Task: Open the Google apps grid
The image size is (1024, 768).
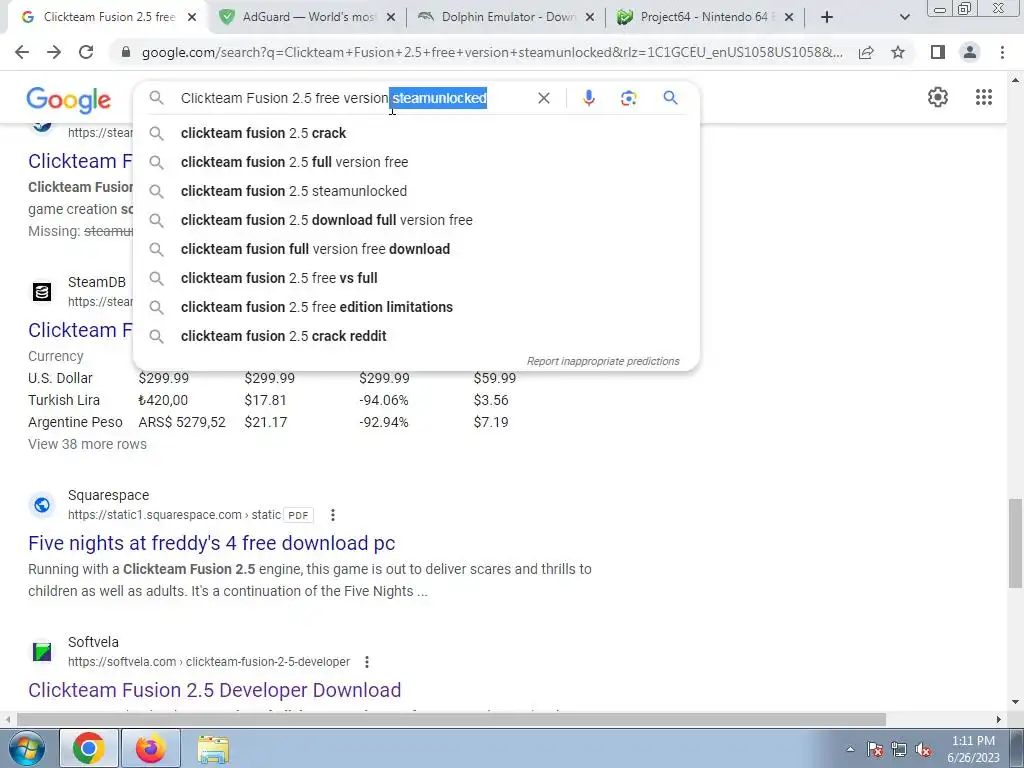Action: click(x=984, y=97)
